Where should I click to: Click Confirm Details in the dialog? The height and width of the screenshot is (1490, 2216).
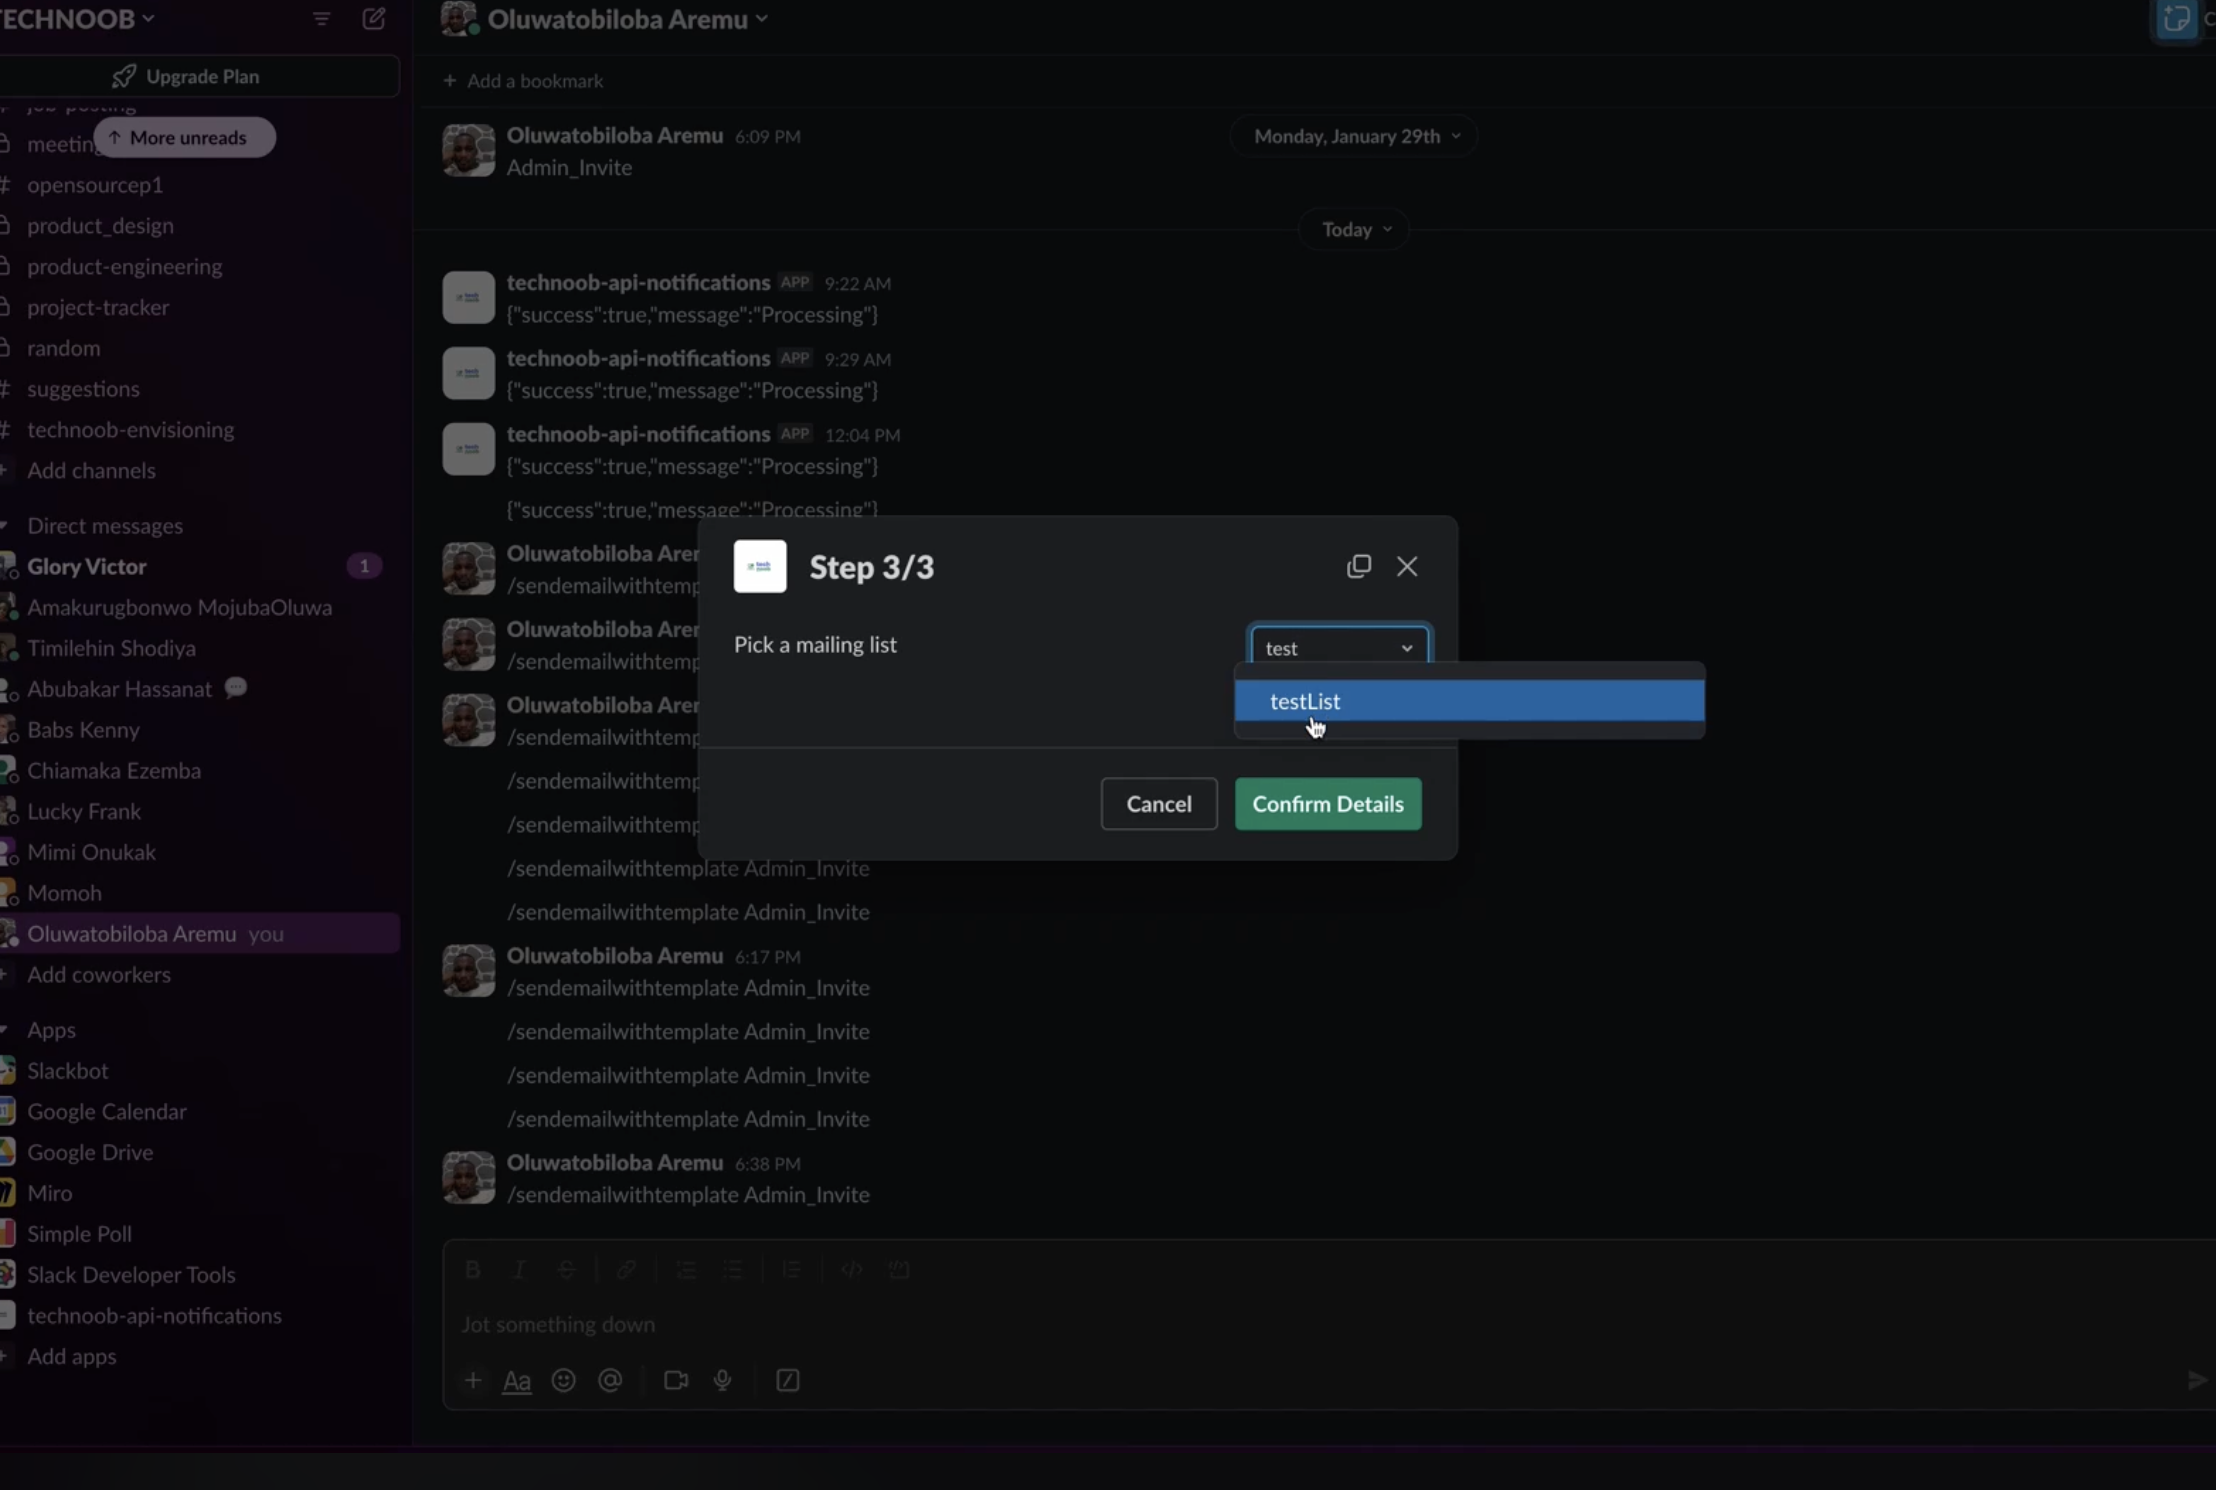(1327, 804)
